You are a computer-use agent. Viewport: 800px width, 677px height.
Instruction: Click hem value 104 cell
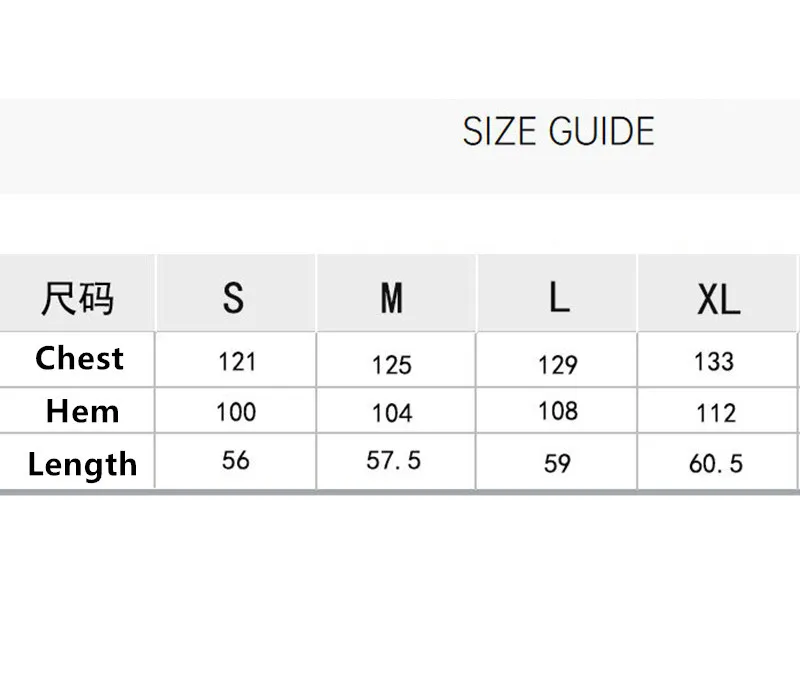[x=392, y=414]
